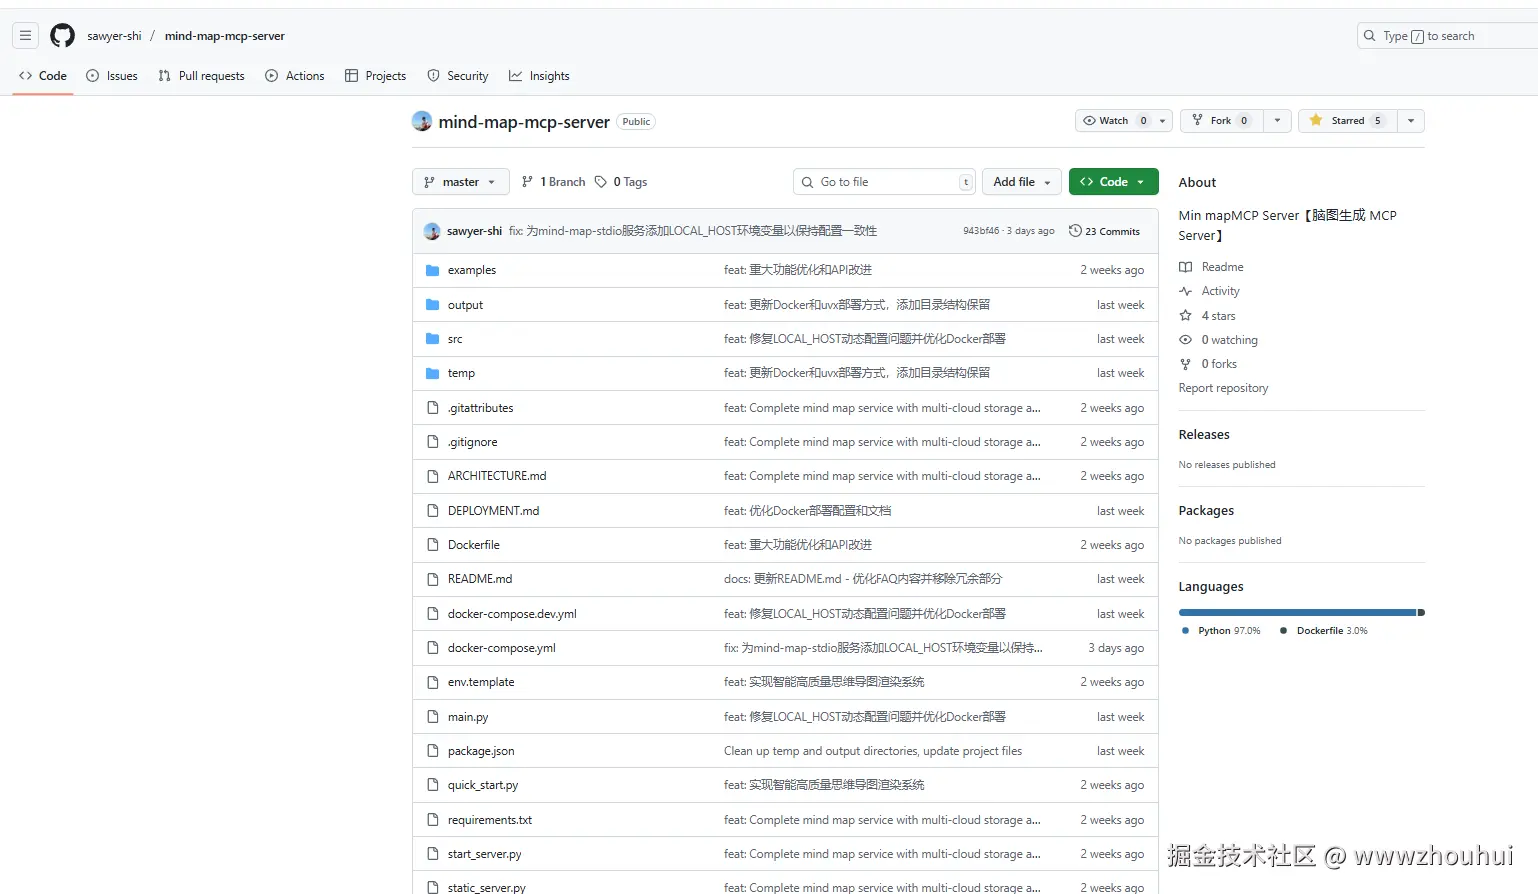Image resolution: width=1538 pixels, height=894 pixels.
Task: Open the docker-compose.yml file
Action: click(501, 648)
